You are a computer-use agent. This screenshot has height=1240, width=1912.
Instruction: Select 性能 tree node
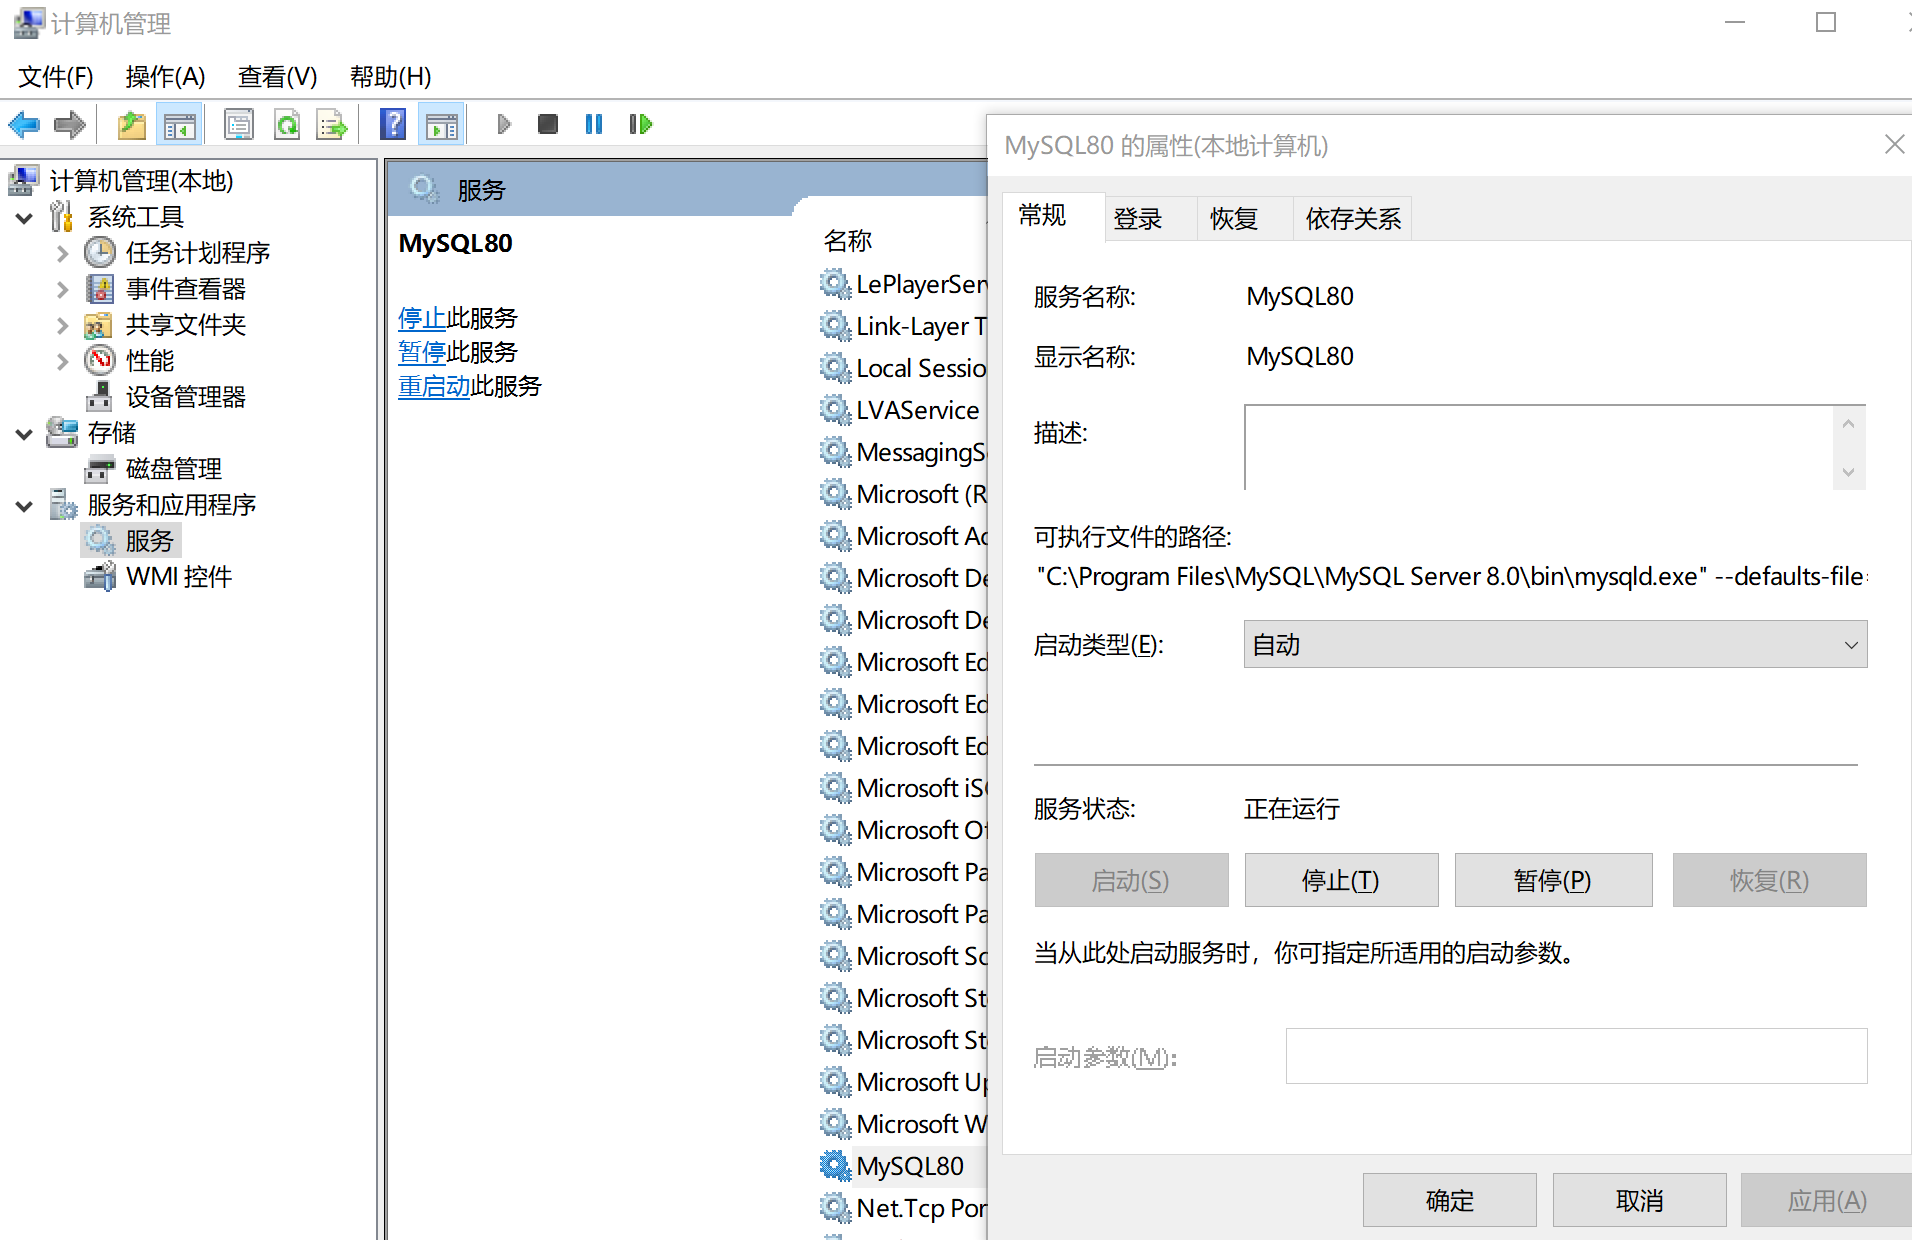150,361
